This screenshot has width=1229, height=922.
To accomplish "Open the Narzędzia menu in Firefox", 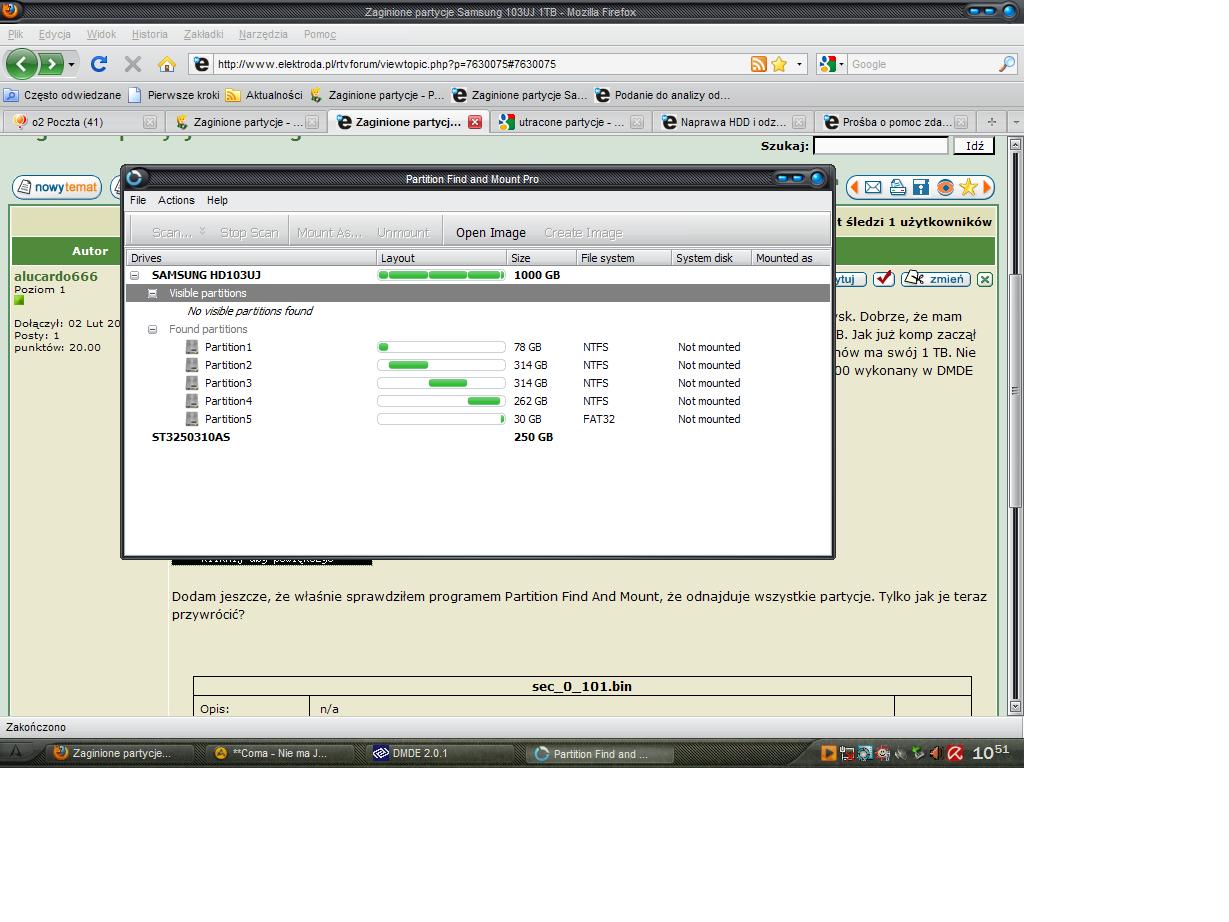I will [x=263, y=34].
